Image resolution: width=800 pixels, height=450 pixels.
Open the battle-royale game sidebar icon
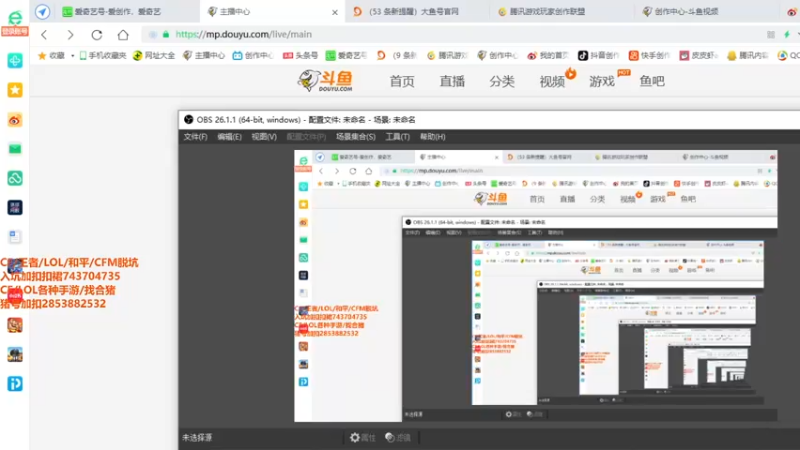tap(15, 355)
